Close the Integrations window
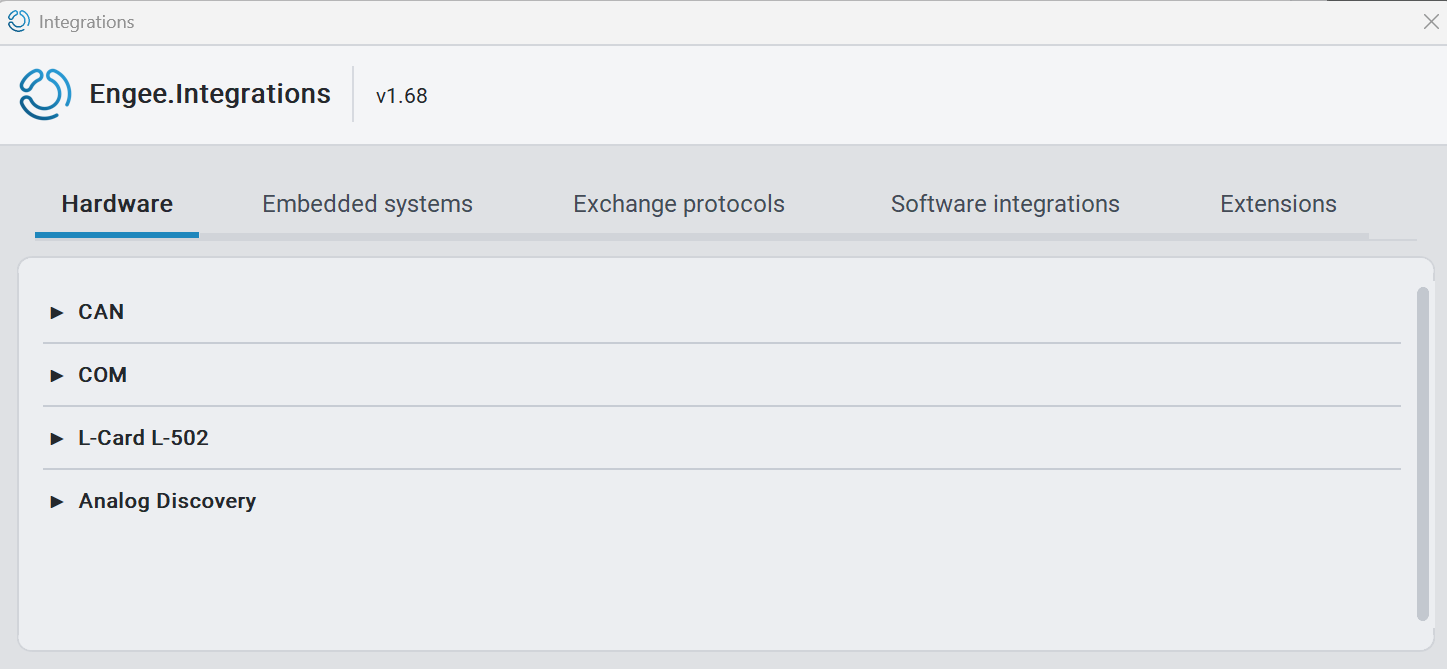This screenshot has width=1447, height=669. (x=1431, y=22)
